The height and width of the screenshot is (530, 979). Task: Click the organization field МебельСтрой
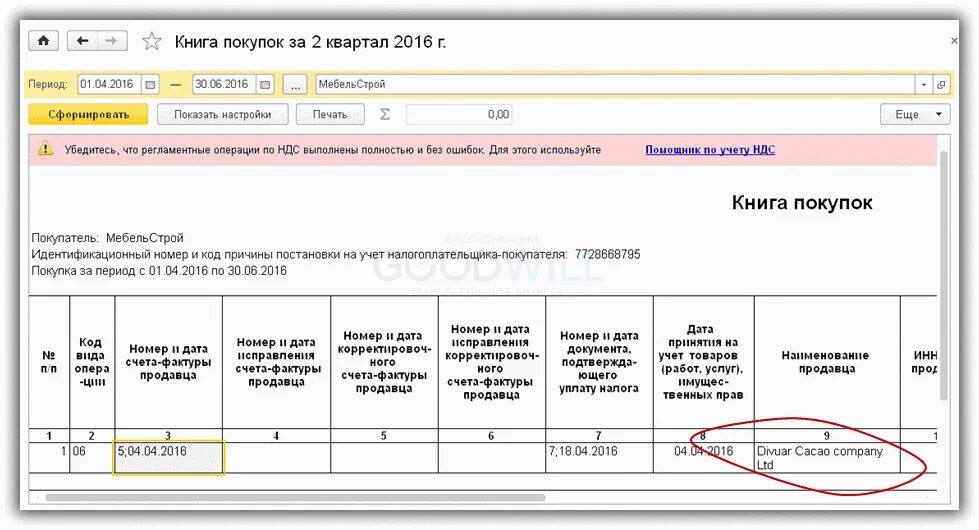[616, 84]
